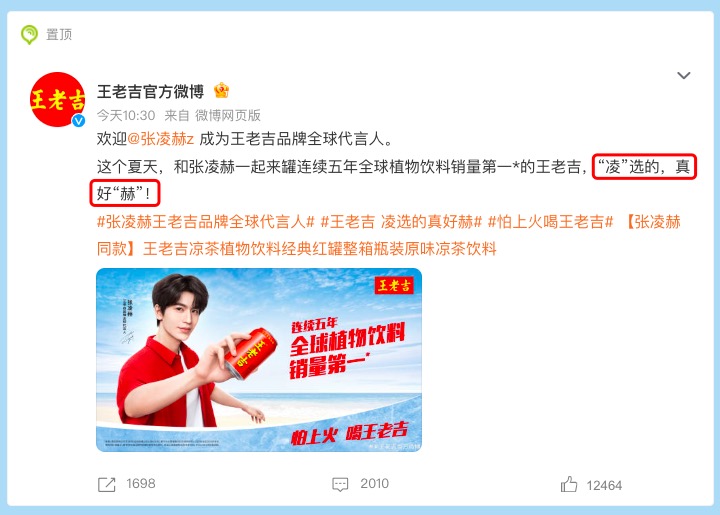Viewport: 720px width, 515px height.
Task: Open hashtag #怕上火喝王老吉#
Action: 550,222
